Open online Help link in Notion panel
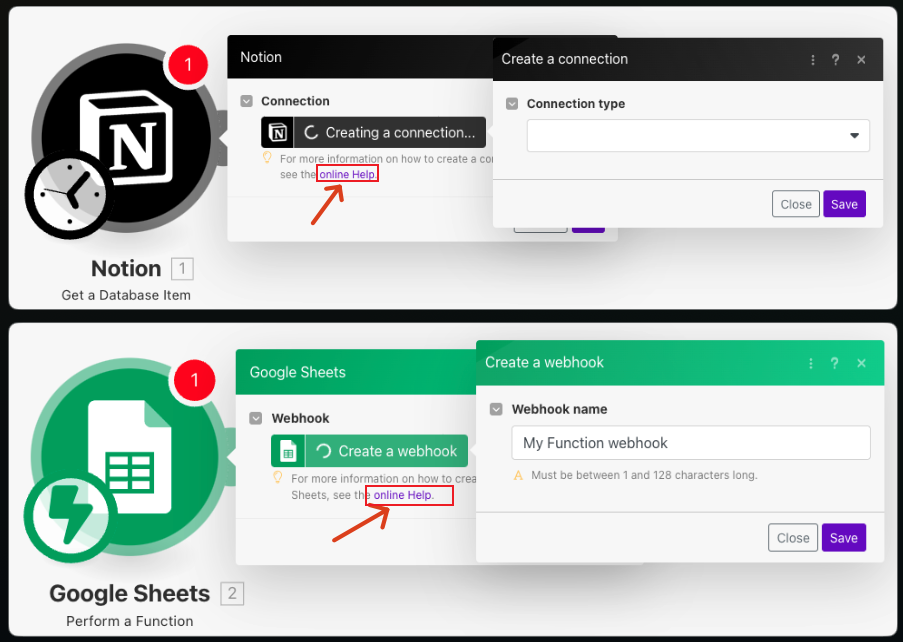Viewport: 903px width, 642px height. [x=347, y=174]
